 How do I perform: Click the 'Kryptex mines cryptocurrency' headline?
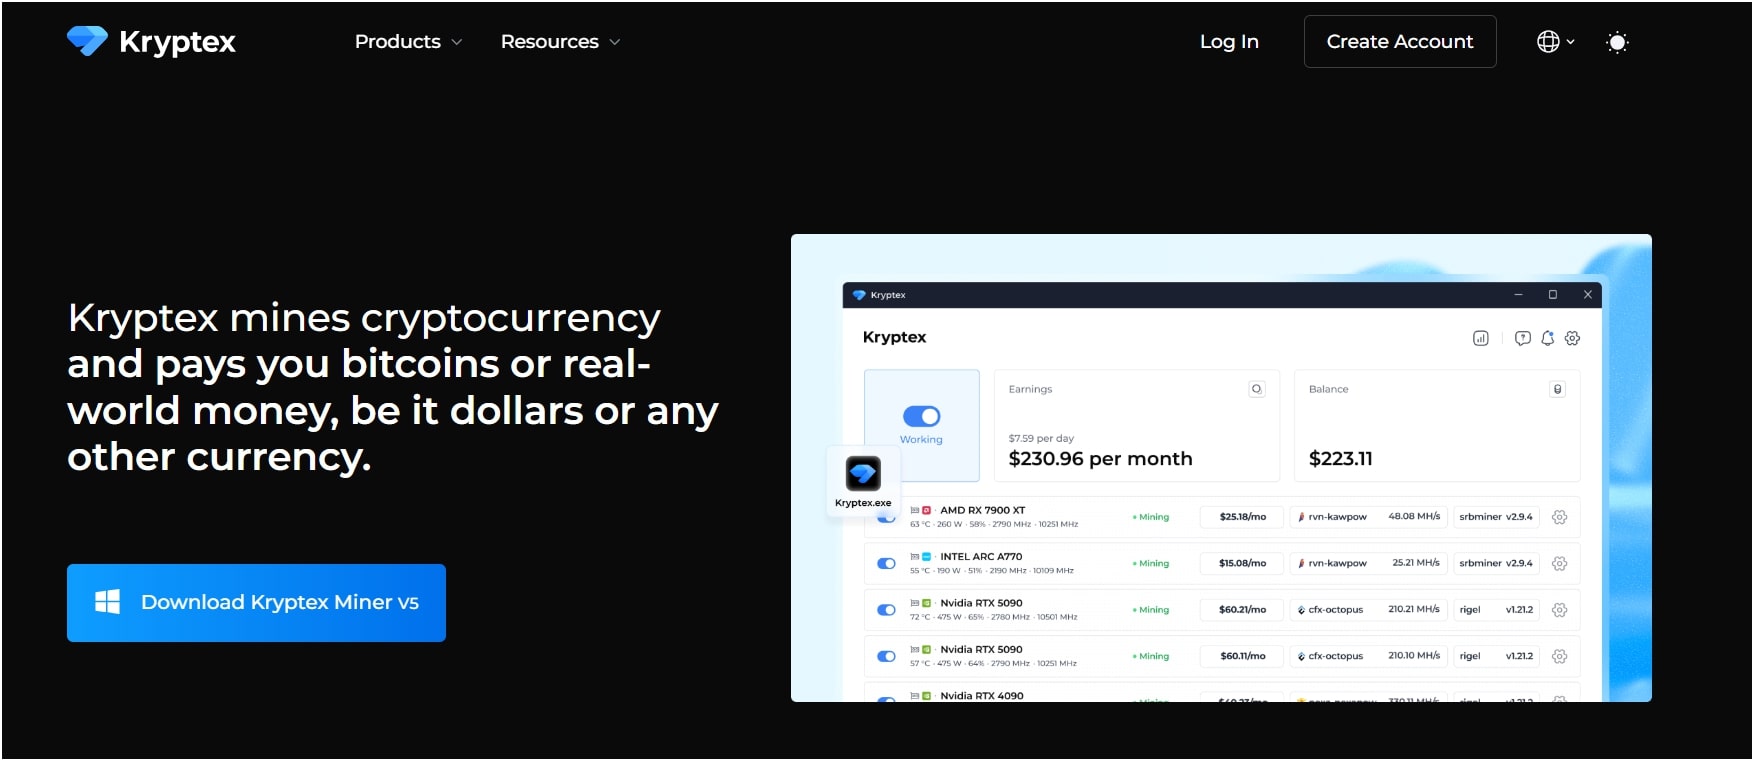[364, 318]
